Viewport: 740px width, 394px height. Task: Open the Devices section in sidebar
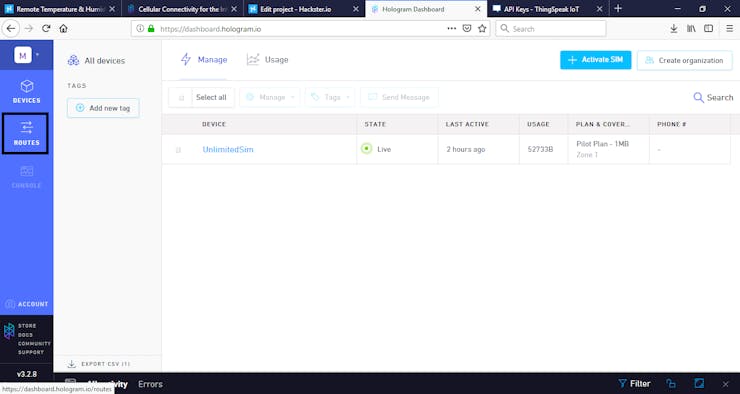[x=26, y=92]
